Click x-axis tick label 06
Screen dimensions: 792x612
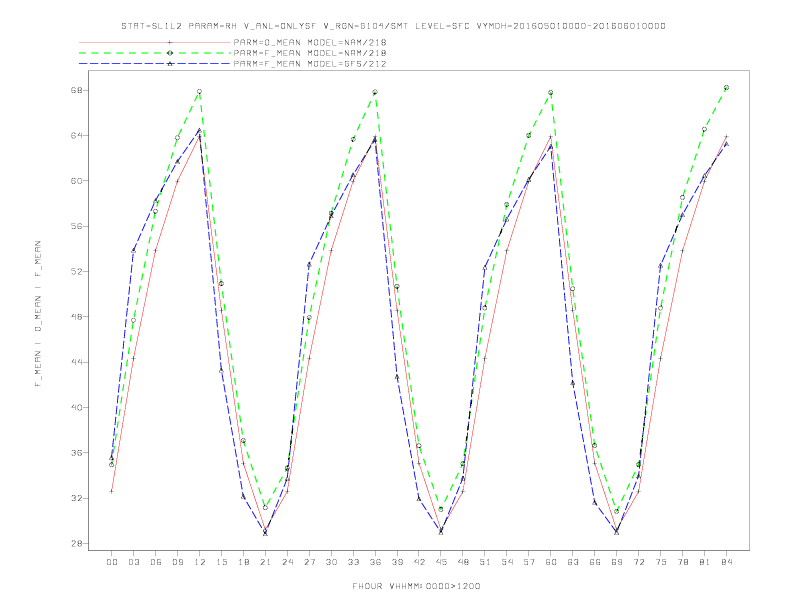coord(156,562)
